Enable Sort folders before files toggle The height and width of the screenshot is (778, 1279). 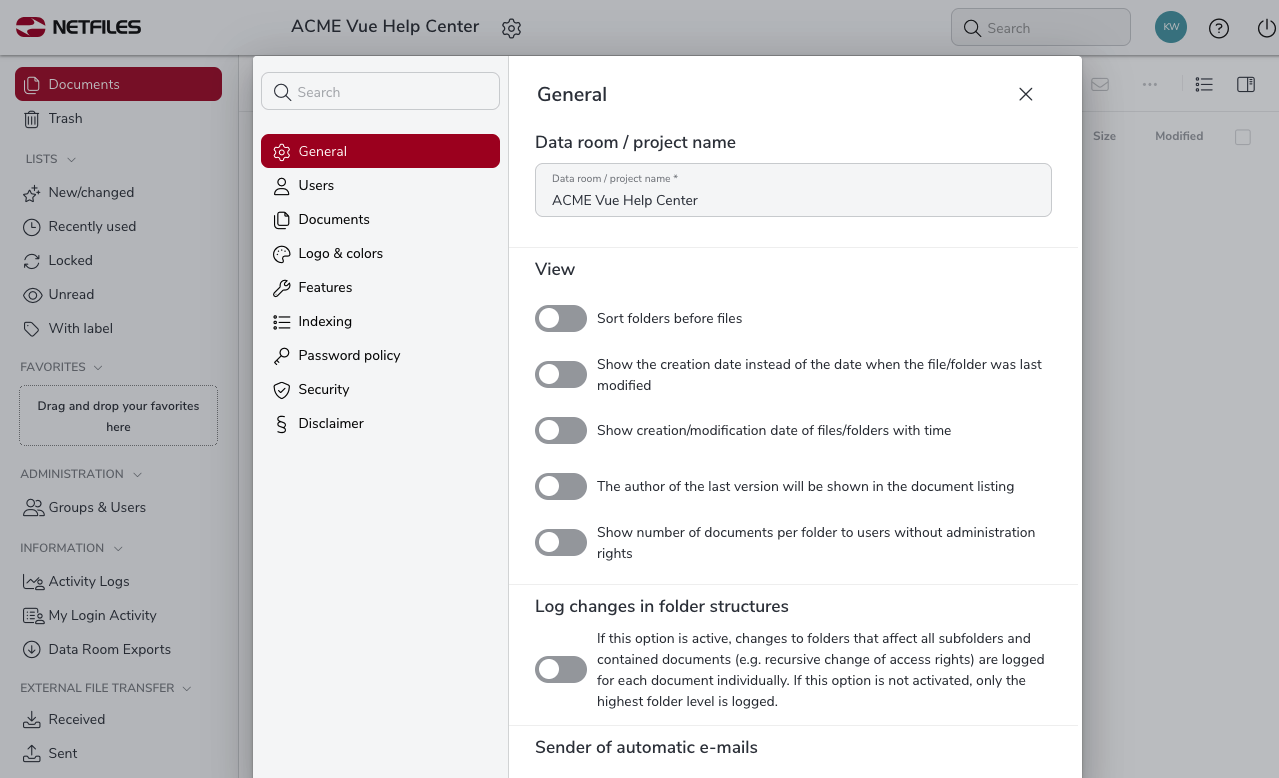pyautogui.click(x=561, y=319)
